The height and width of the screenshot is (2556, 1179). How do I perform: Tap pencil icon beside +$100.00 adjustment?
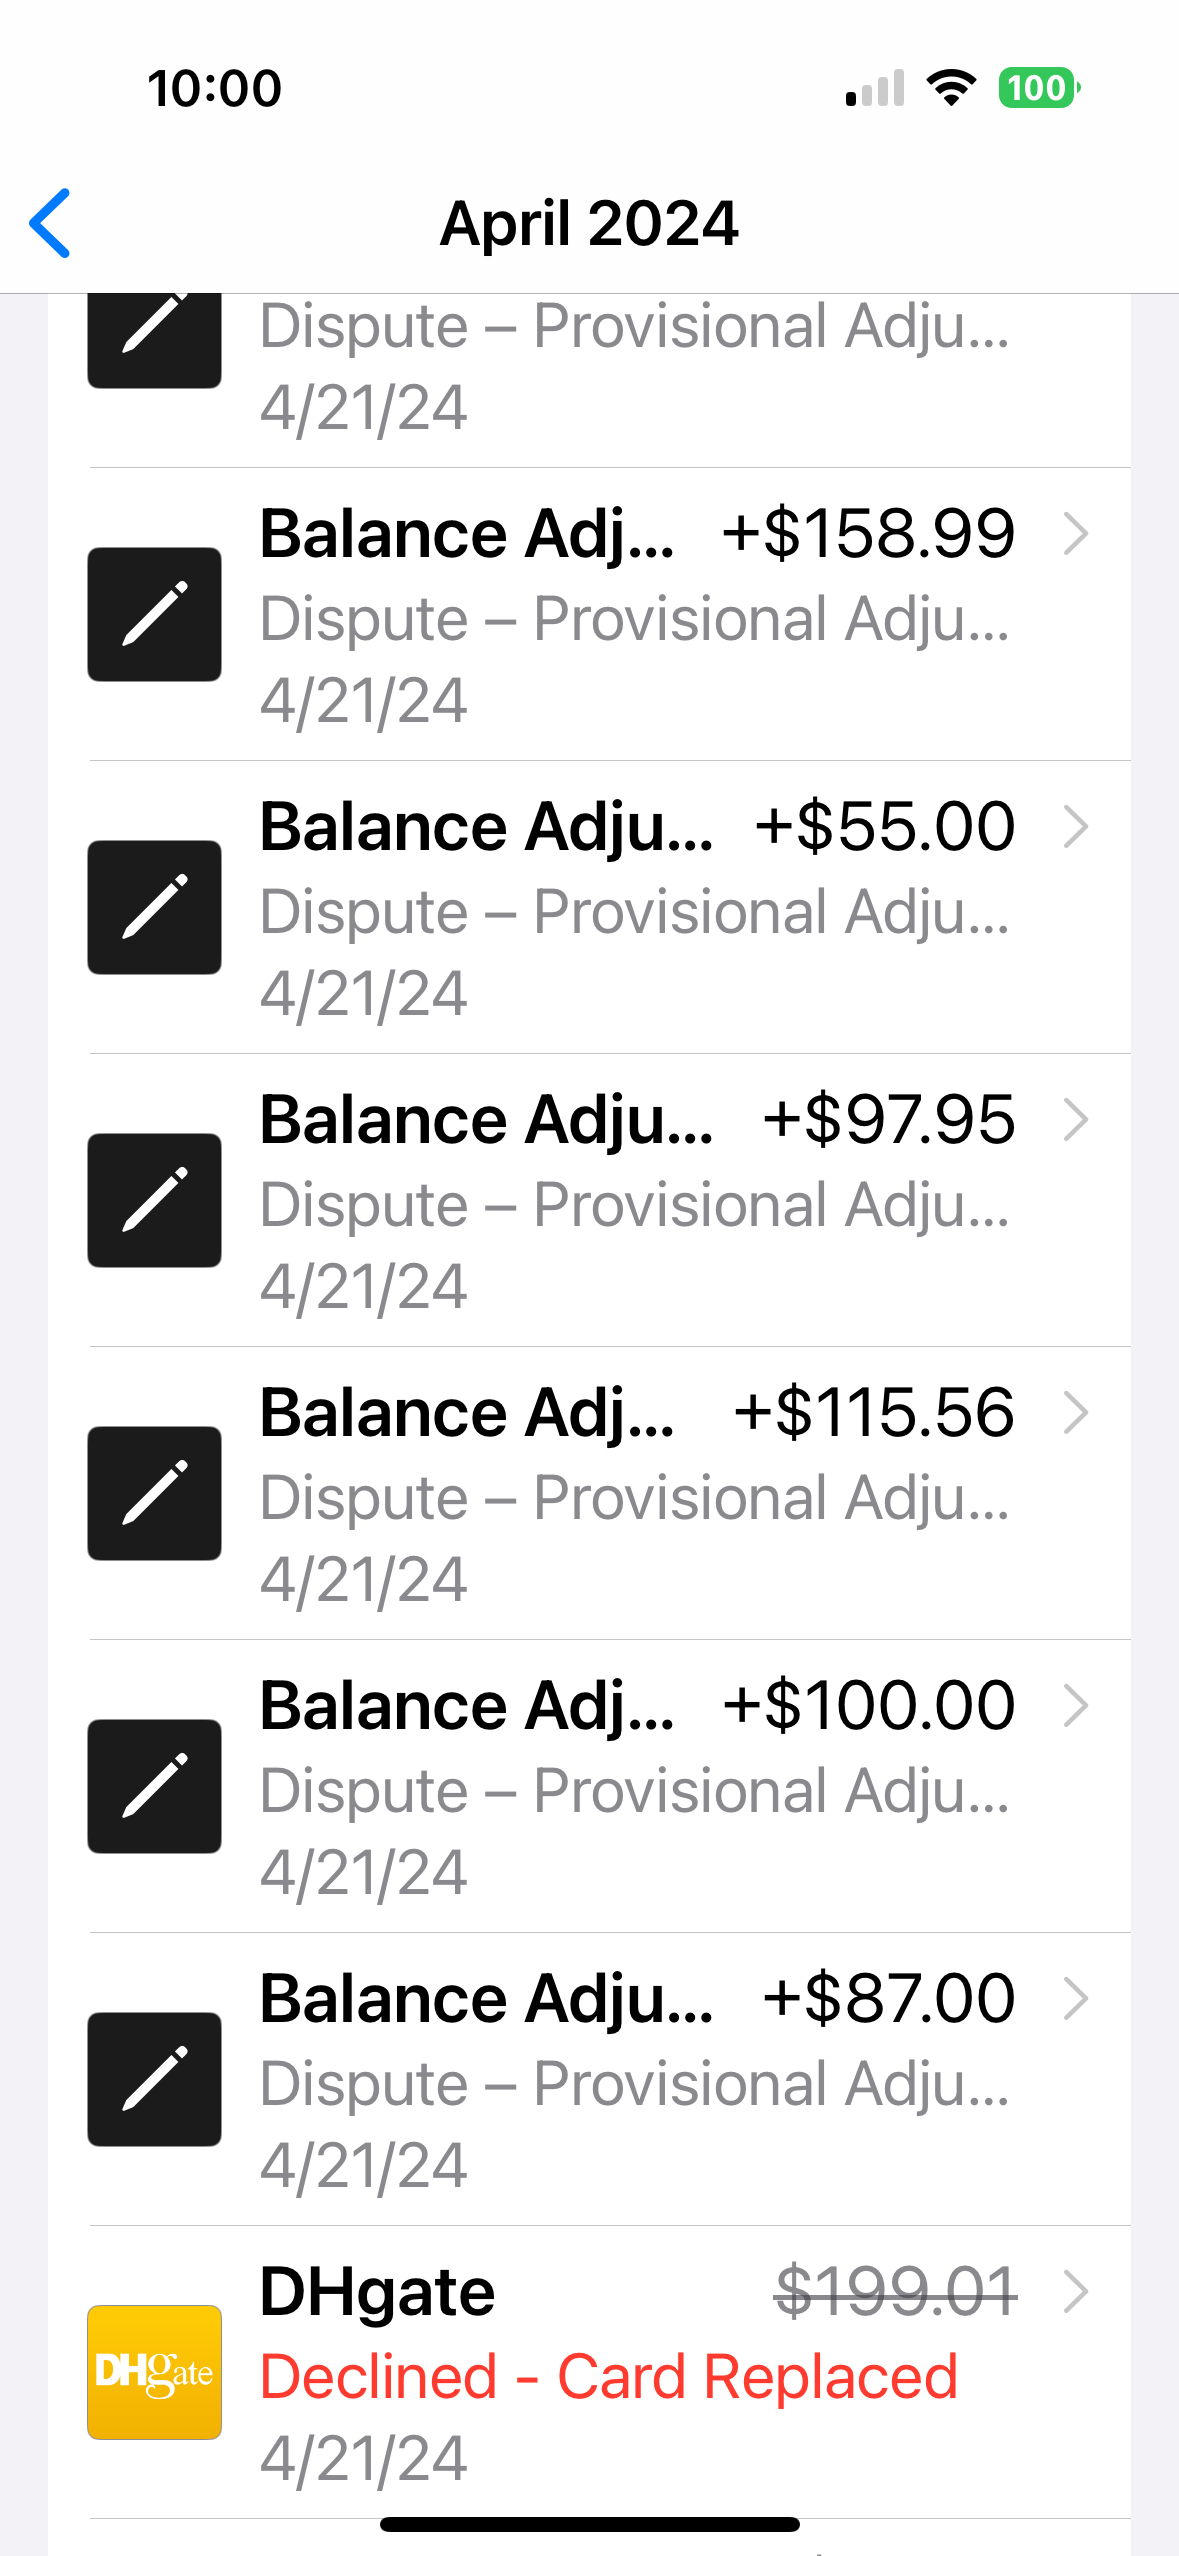pyautogui.click(x=154, y=1786)
